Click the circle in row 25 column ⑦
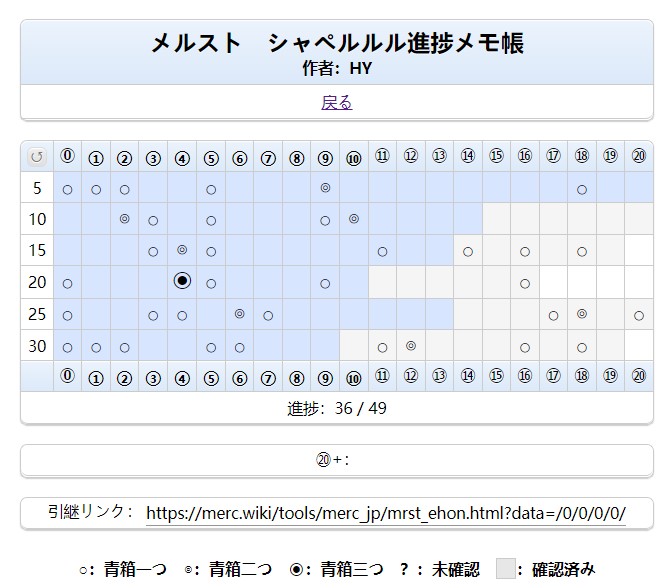This screenshot has width=672, height=588. tap(268, 316)
